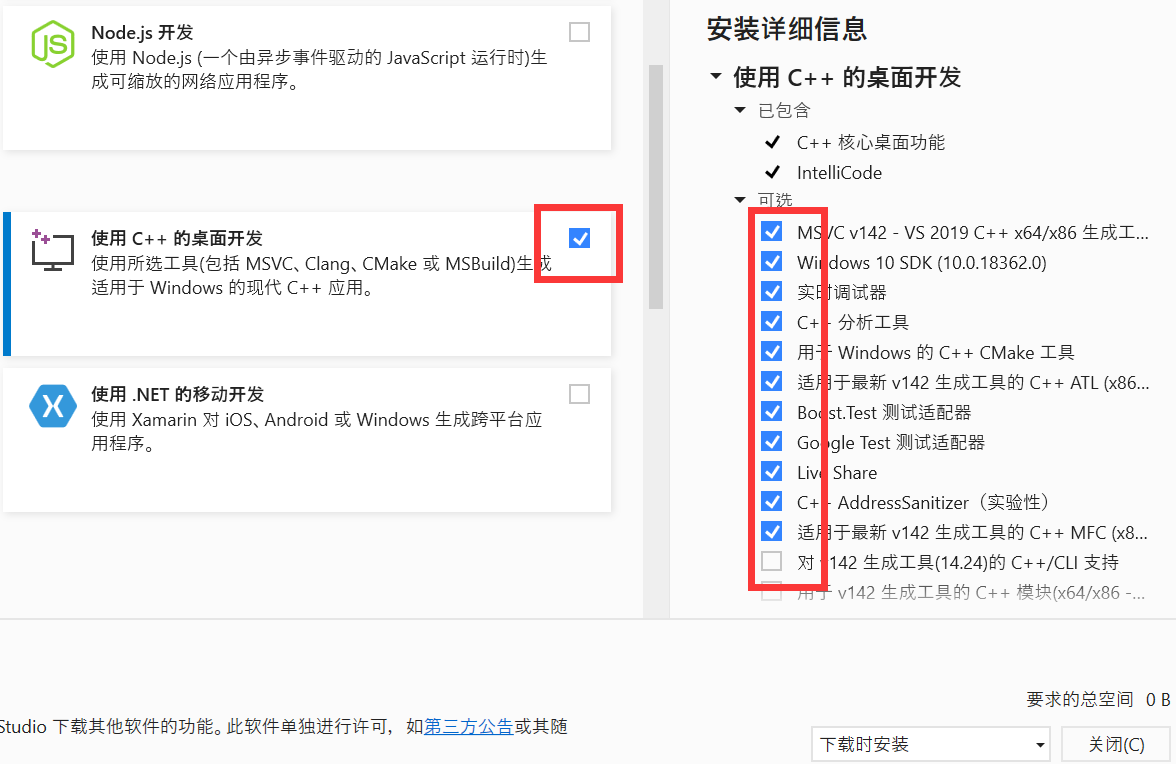
Task: Collapse the 已包含 group
Action: 739,110
